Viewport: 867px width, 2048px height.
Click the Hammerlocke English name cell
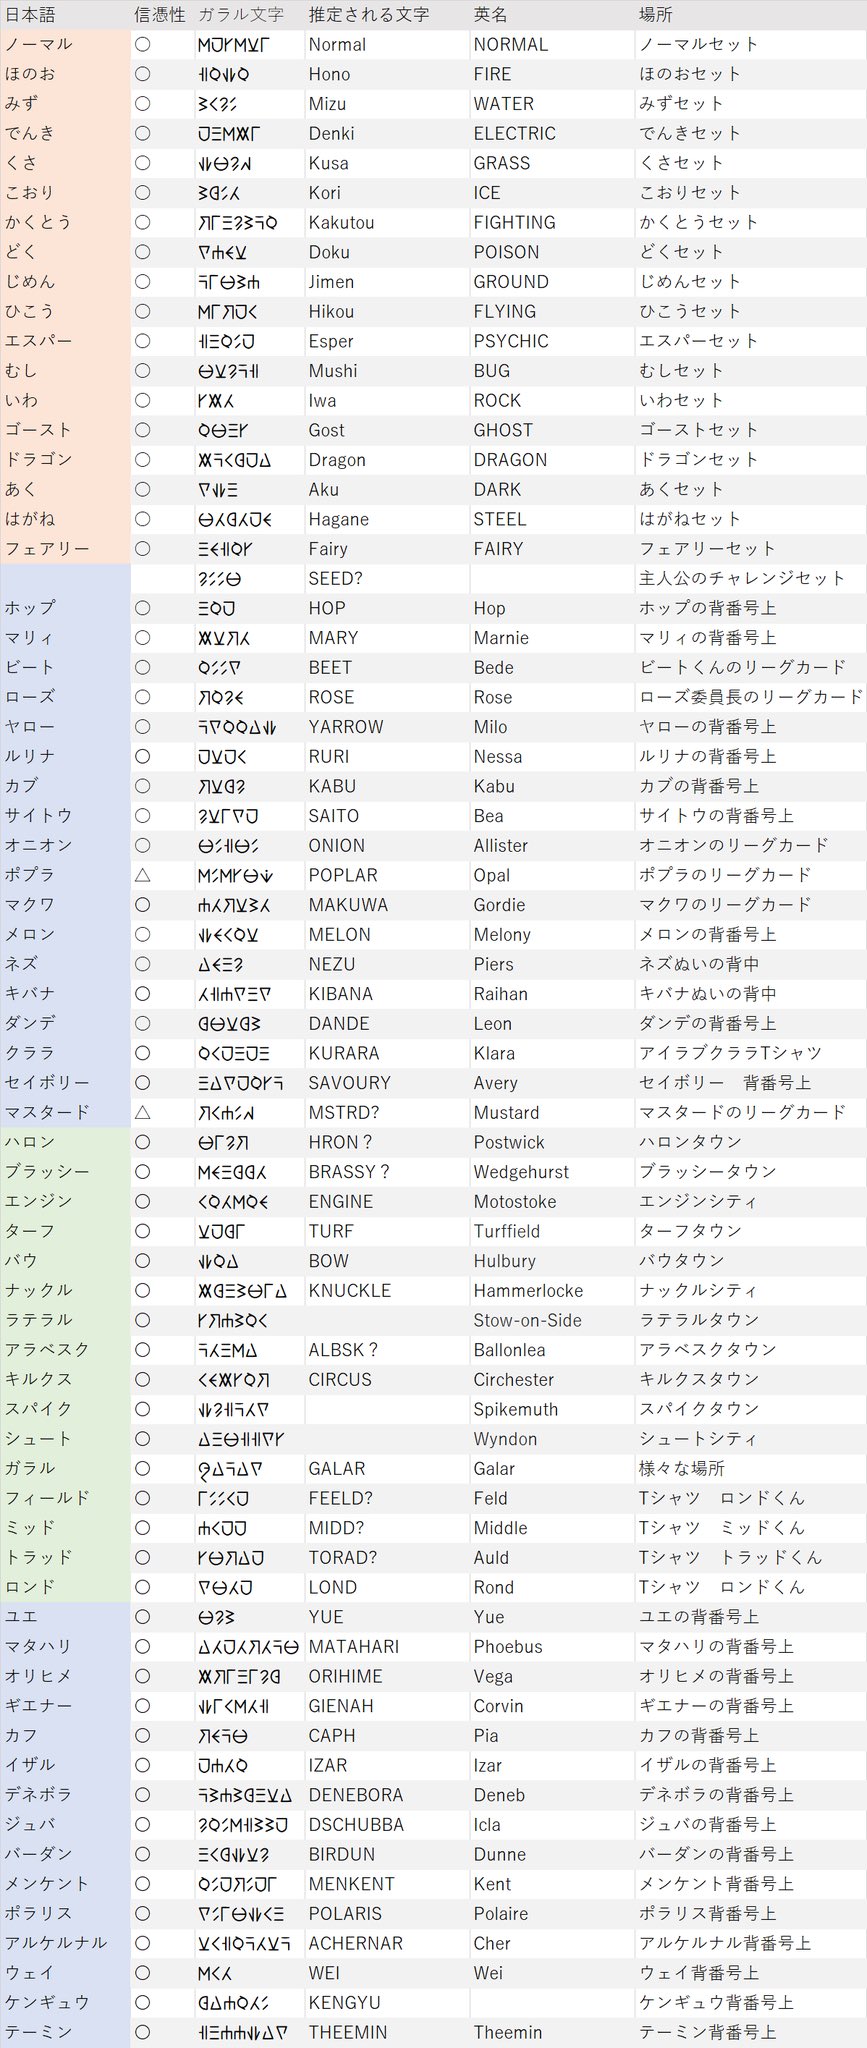tap(528, 1290)
